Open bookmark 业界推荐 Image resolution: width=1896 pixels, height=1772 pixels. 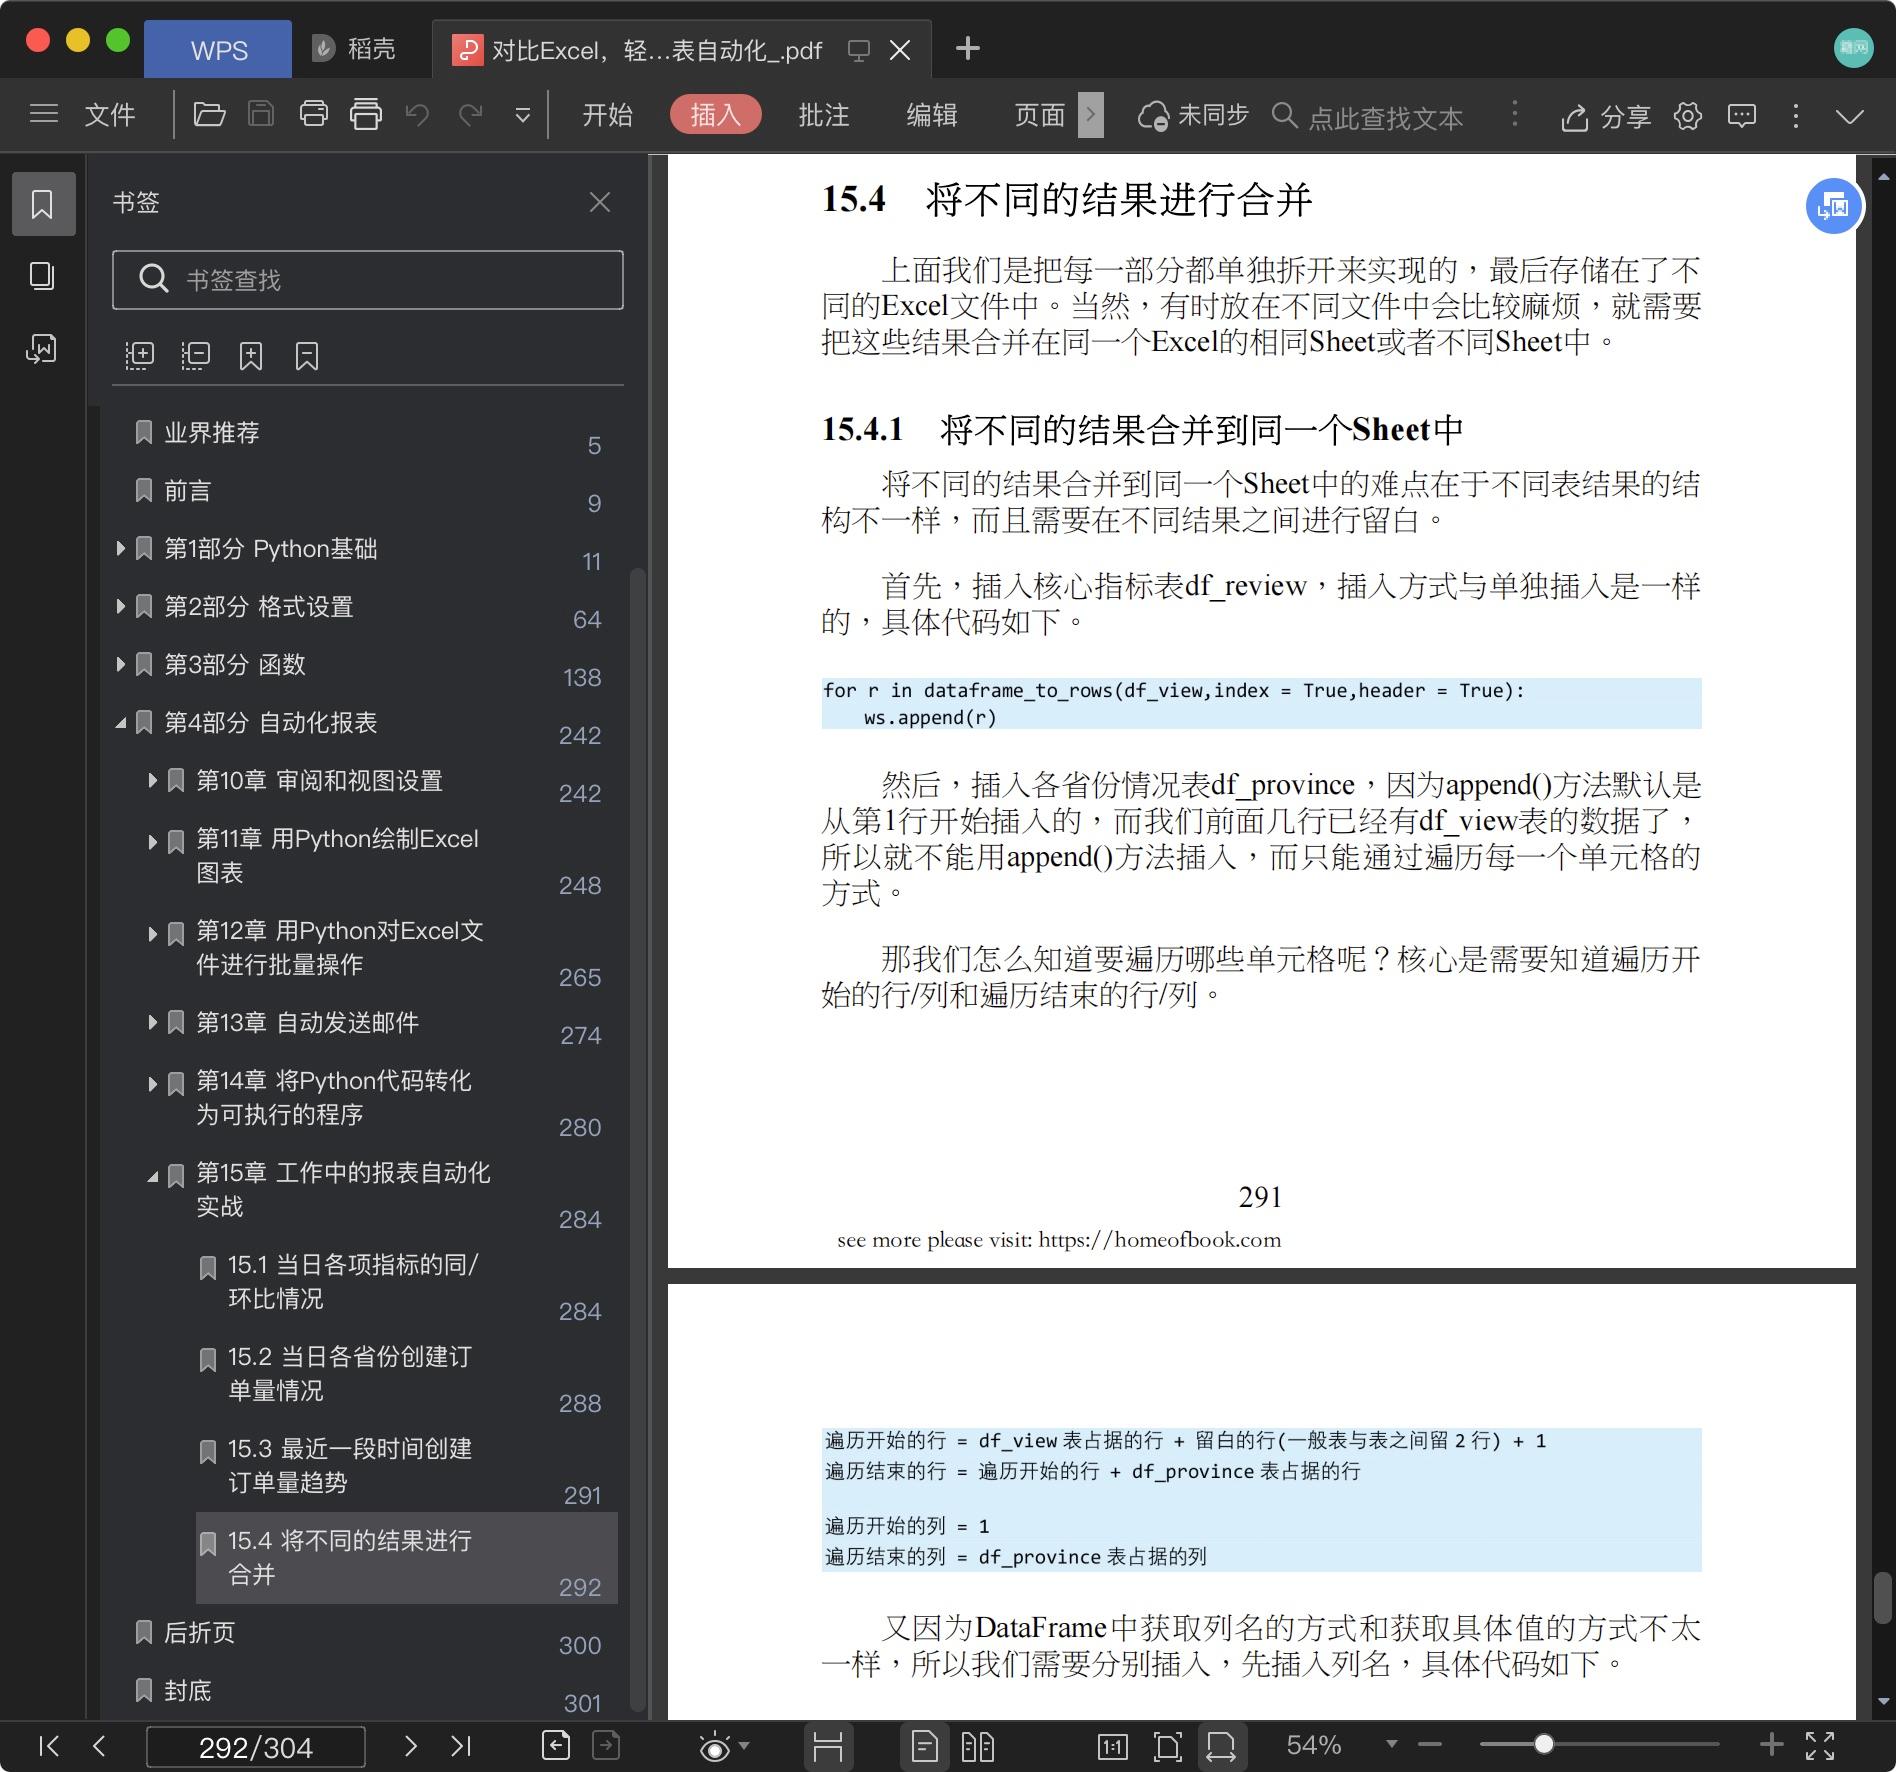tap(212, 433)
